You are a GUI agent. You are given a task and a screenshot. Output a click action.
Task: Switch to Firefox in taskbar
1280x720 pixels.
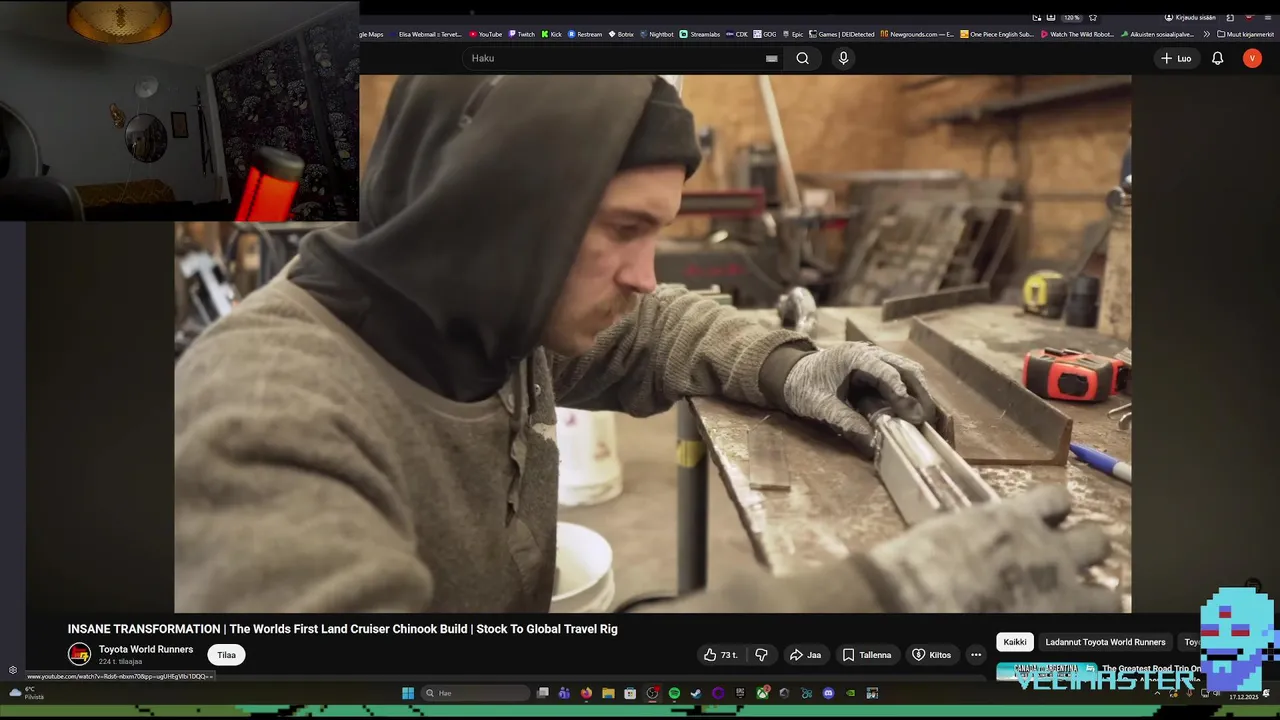586,693
